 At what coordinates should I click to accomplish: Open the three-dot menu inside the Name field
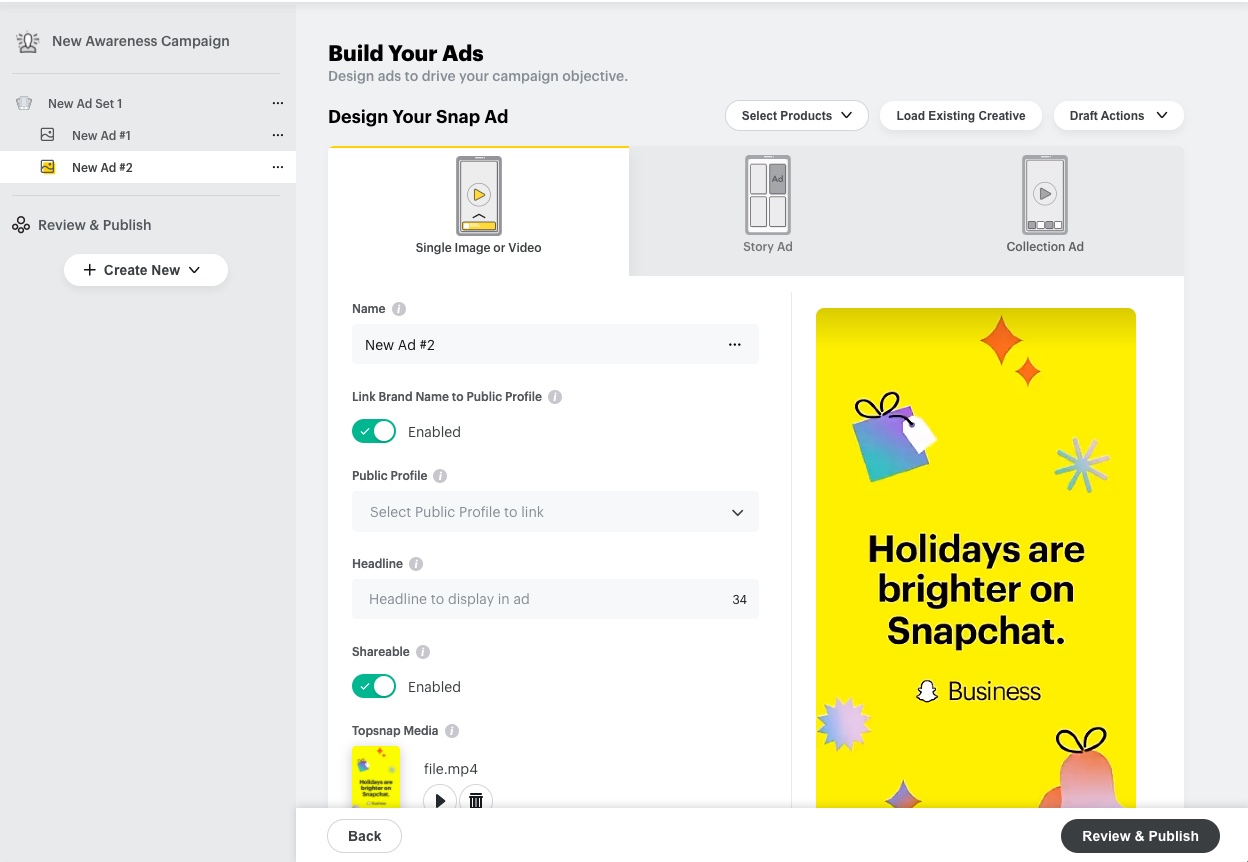coord(735,345)
